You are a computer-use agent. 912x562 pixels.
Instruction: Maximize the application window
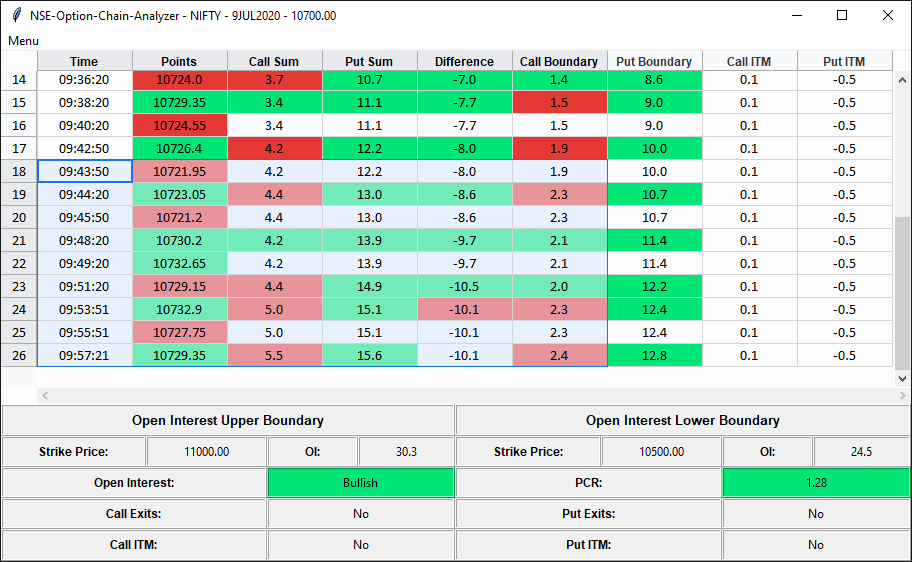point(842,15)
